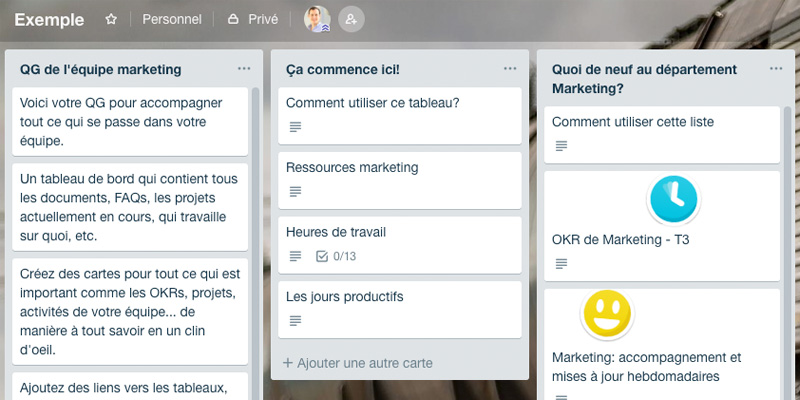Click the Quoi de neuf list scrollbar
Screen dimensions: 800x400
[x=787, y=253]
